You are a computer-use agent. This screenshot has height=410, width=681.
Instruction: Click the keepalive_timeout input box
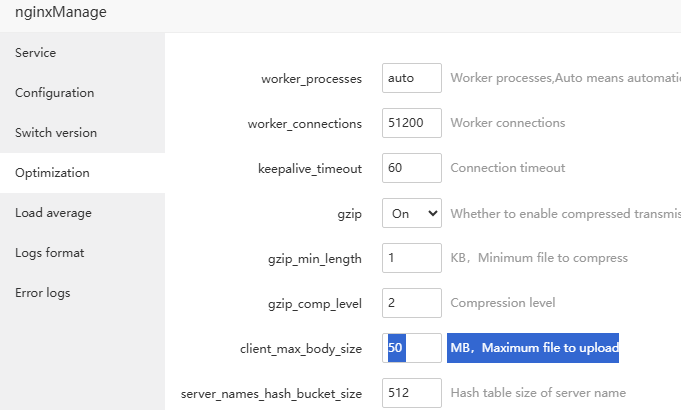coord(412,168)
